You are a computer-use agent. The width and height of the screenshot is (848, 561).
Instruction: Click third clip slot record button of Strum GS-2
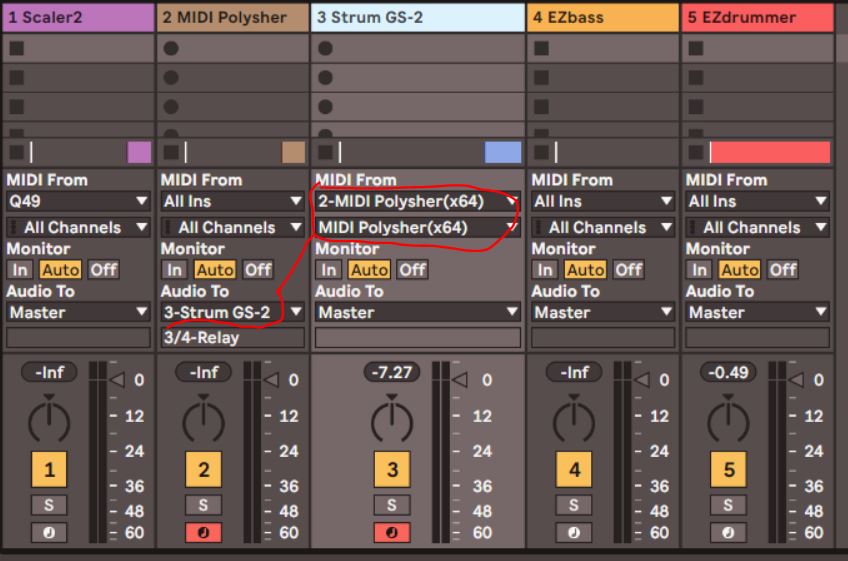pyautogui.click(x=325, y=107)
